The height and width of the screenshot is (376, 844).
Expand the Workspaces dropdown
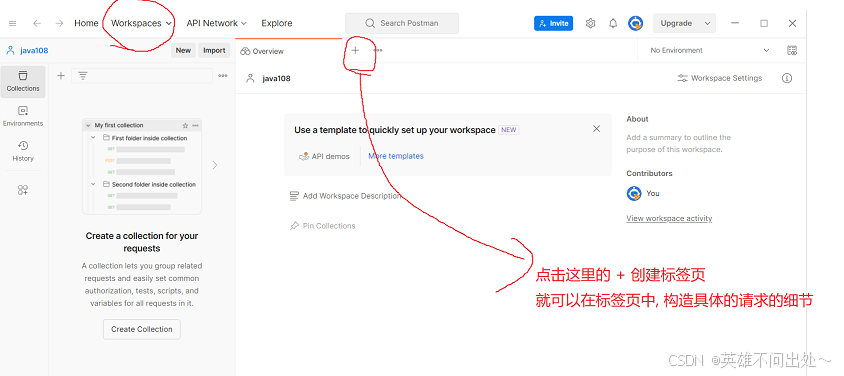click(141, 23)
